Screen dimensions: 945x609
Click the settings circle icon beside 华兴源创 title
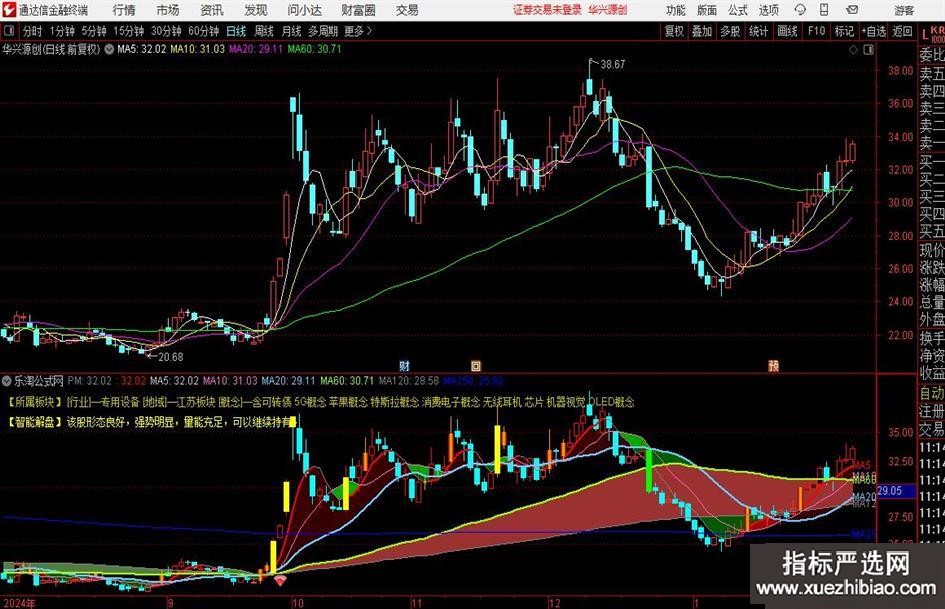[x=109, y=48]
